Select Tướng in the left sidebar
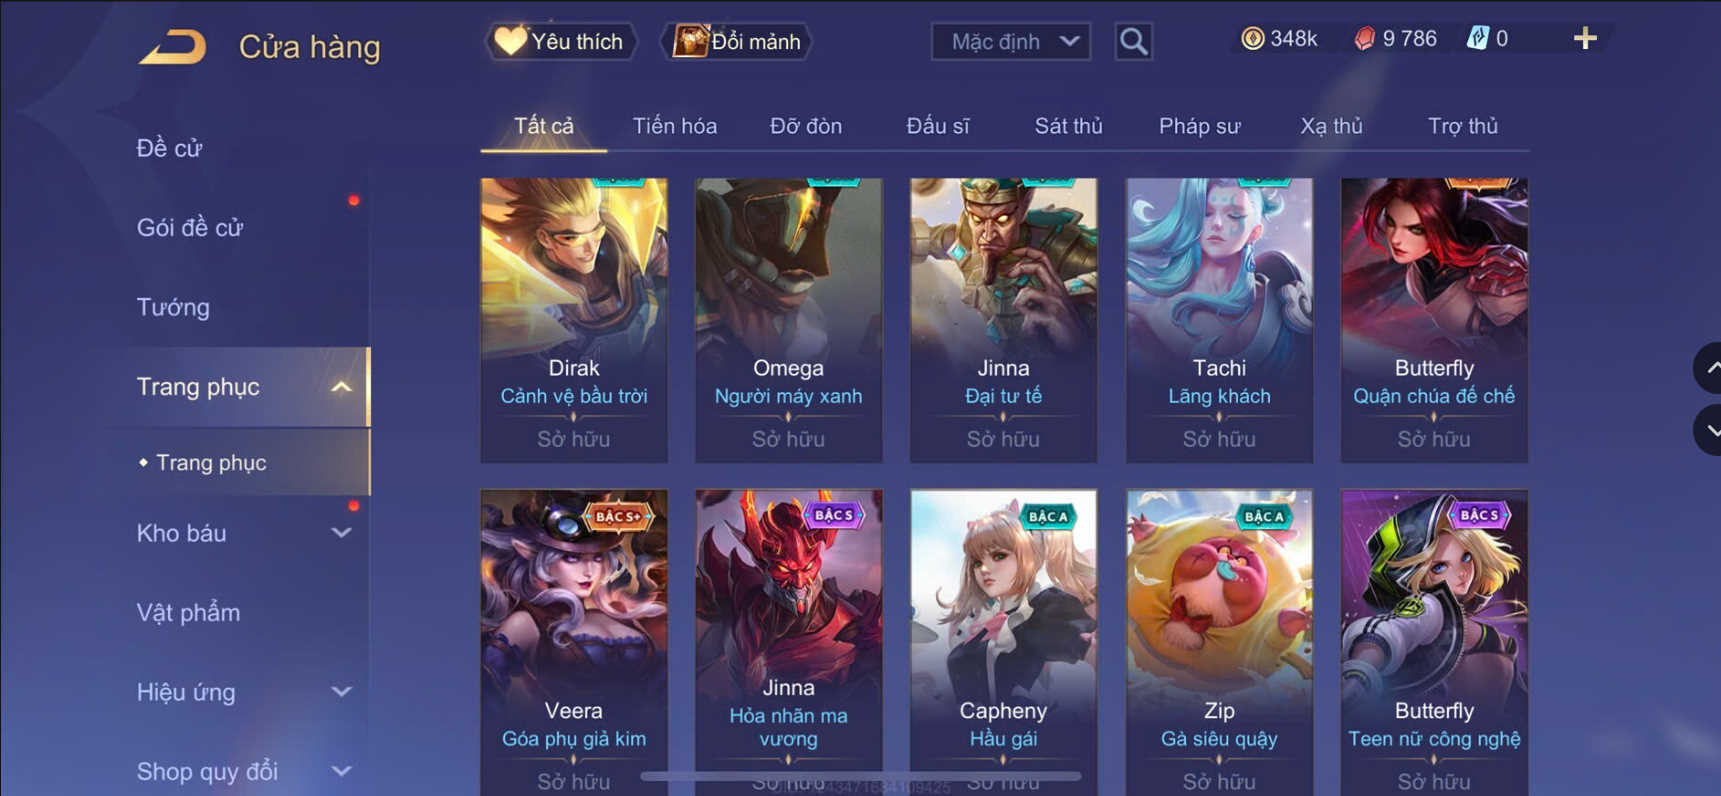The height and width of the screenshot is (796, 1721). point(173,307)
